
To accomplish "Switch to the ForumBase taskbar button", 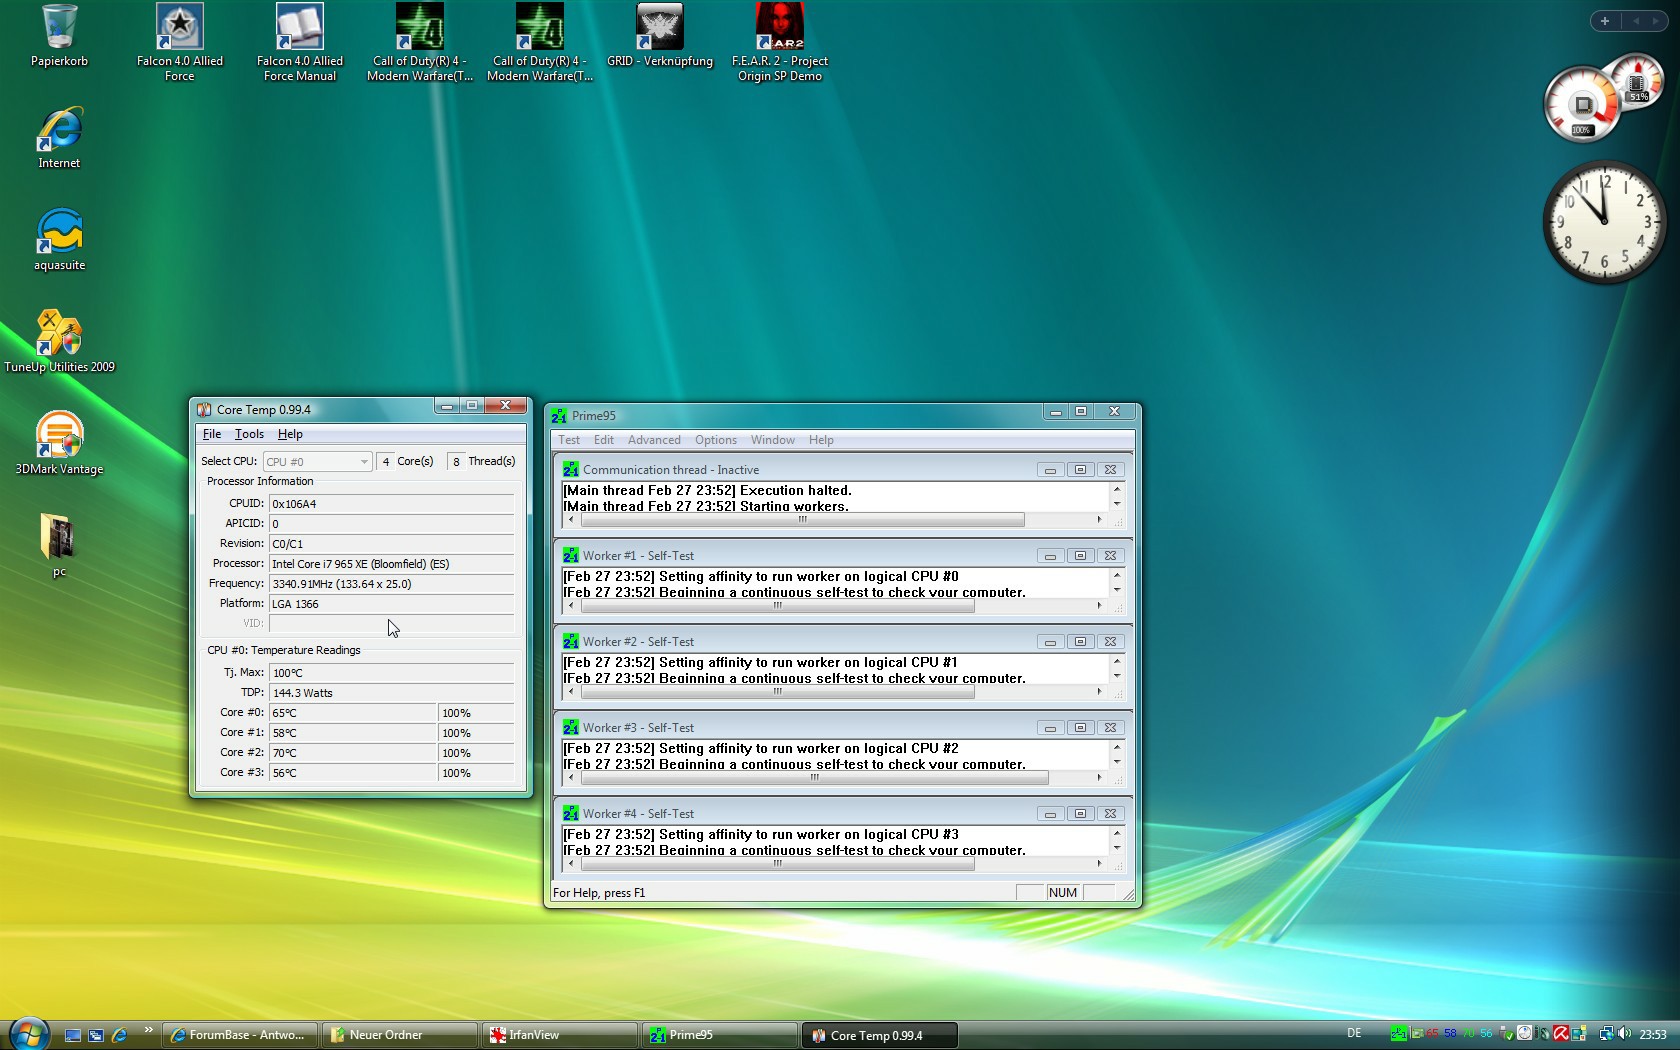I will (x=240, y=1035).
